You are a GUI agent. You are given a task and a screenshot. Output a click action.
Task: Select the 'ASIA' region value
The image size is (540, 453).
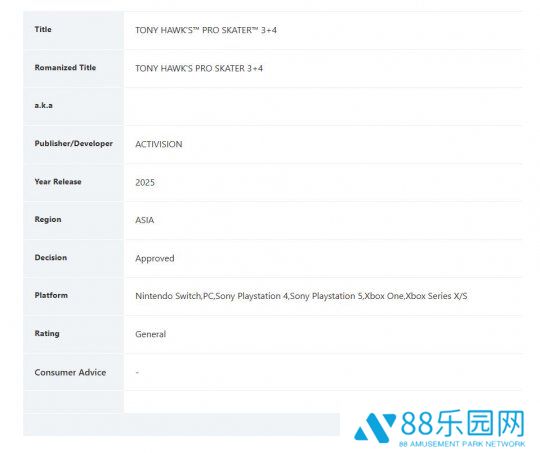(x=145, y=220)
